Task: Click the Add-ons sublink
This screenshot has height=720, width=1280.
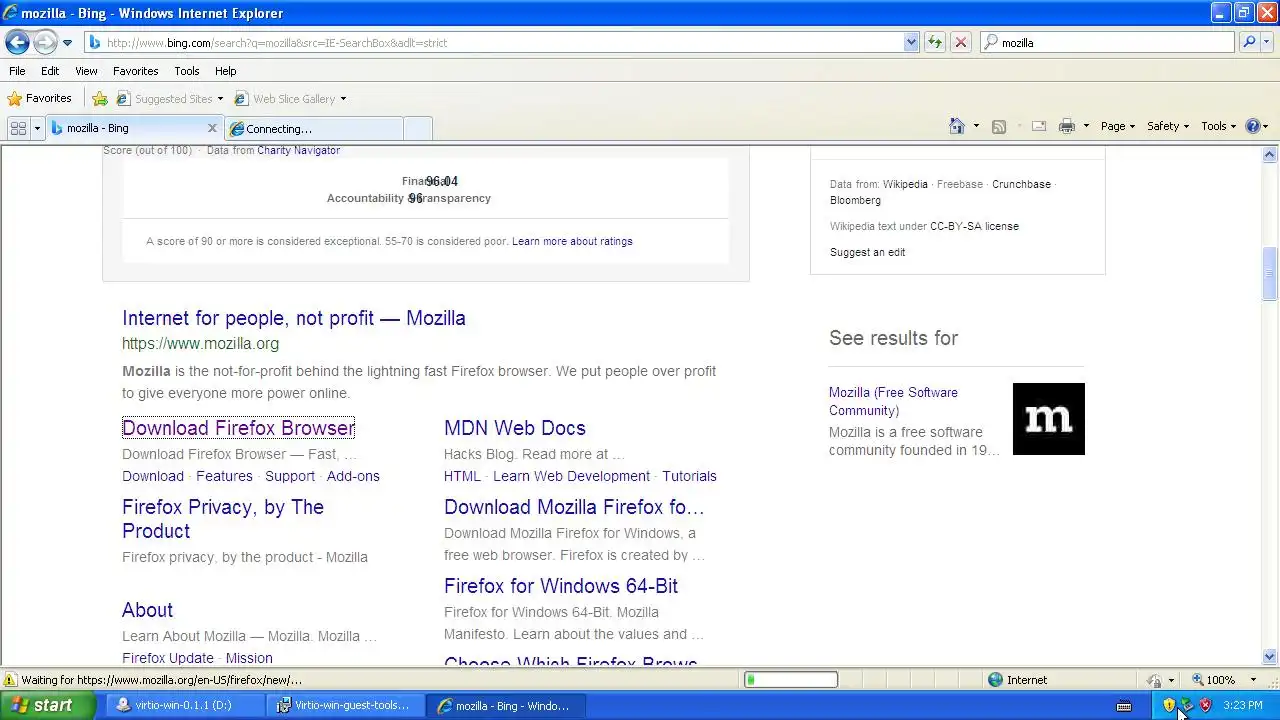Action: pyautogui.click(x=353, y=476)
